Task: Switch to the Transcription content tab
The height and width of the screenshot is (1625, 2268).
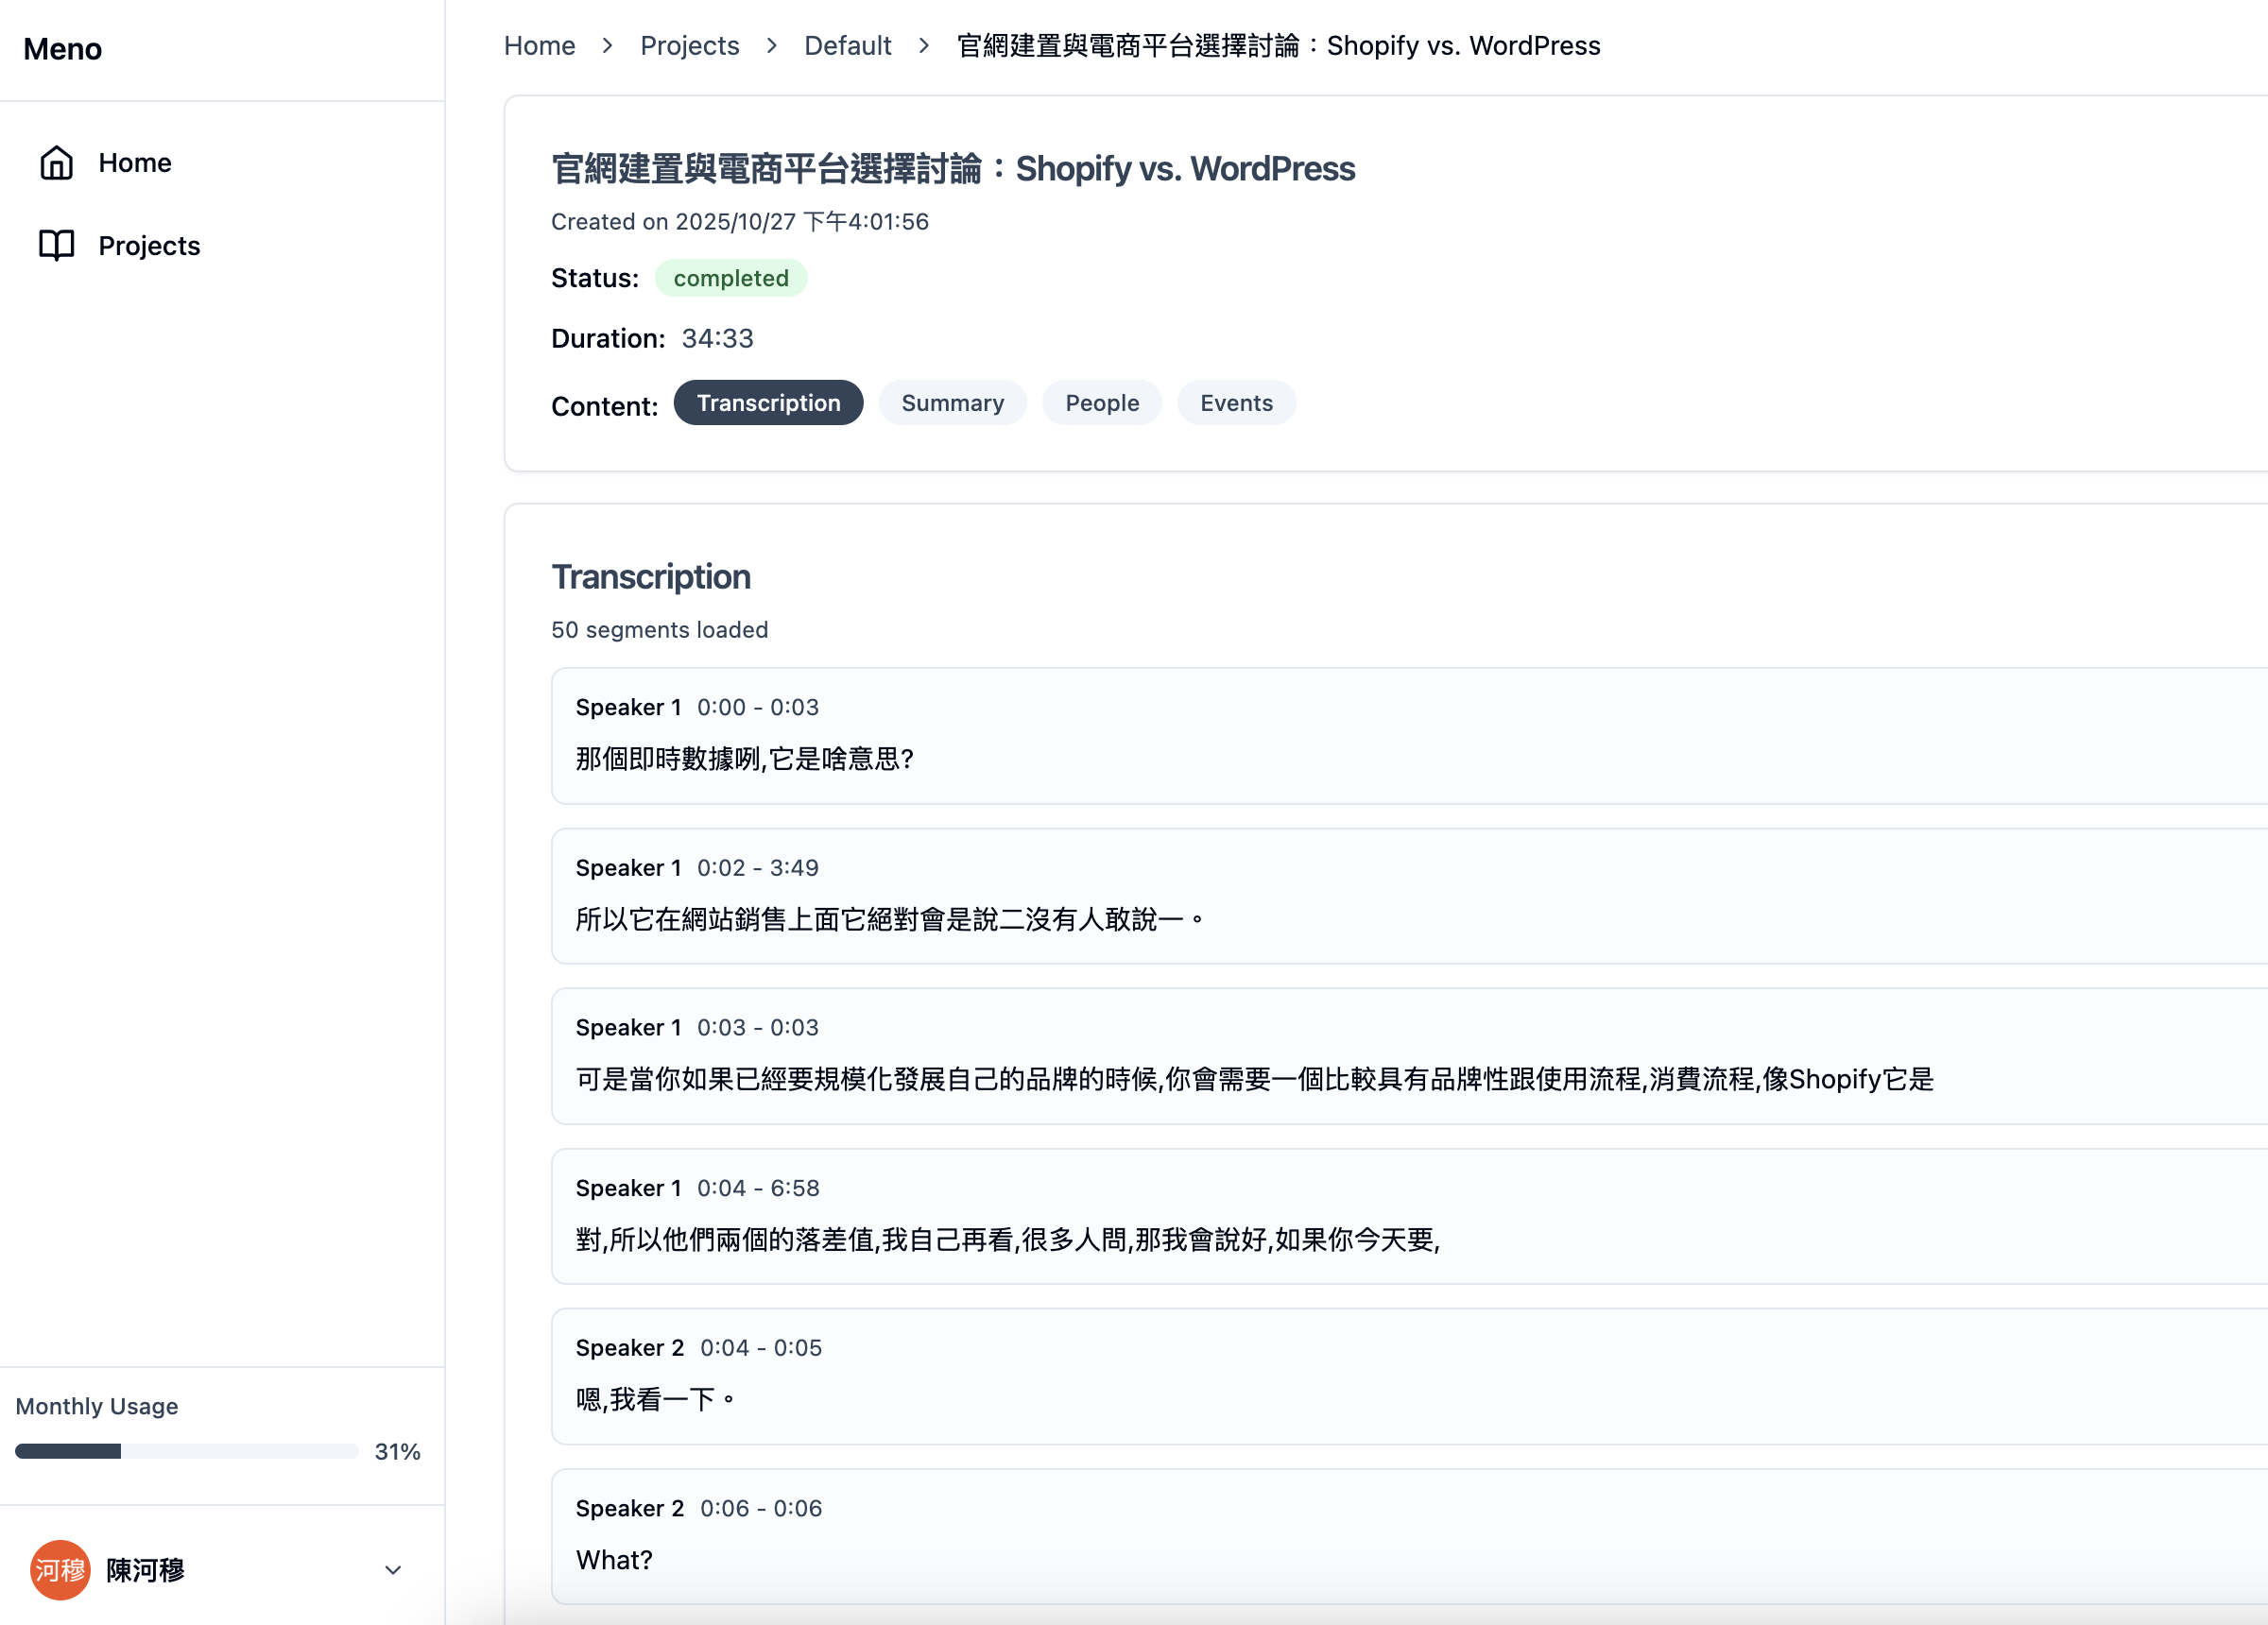Action: [767, 403]
